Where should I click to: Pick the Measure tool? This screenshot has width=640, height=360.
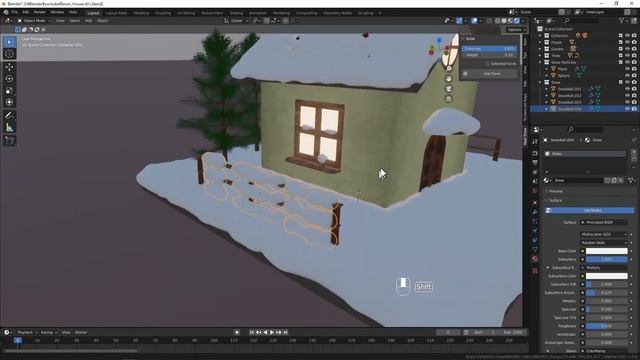(x=9, y=128)
